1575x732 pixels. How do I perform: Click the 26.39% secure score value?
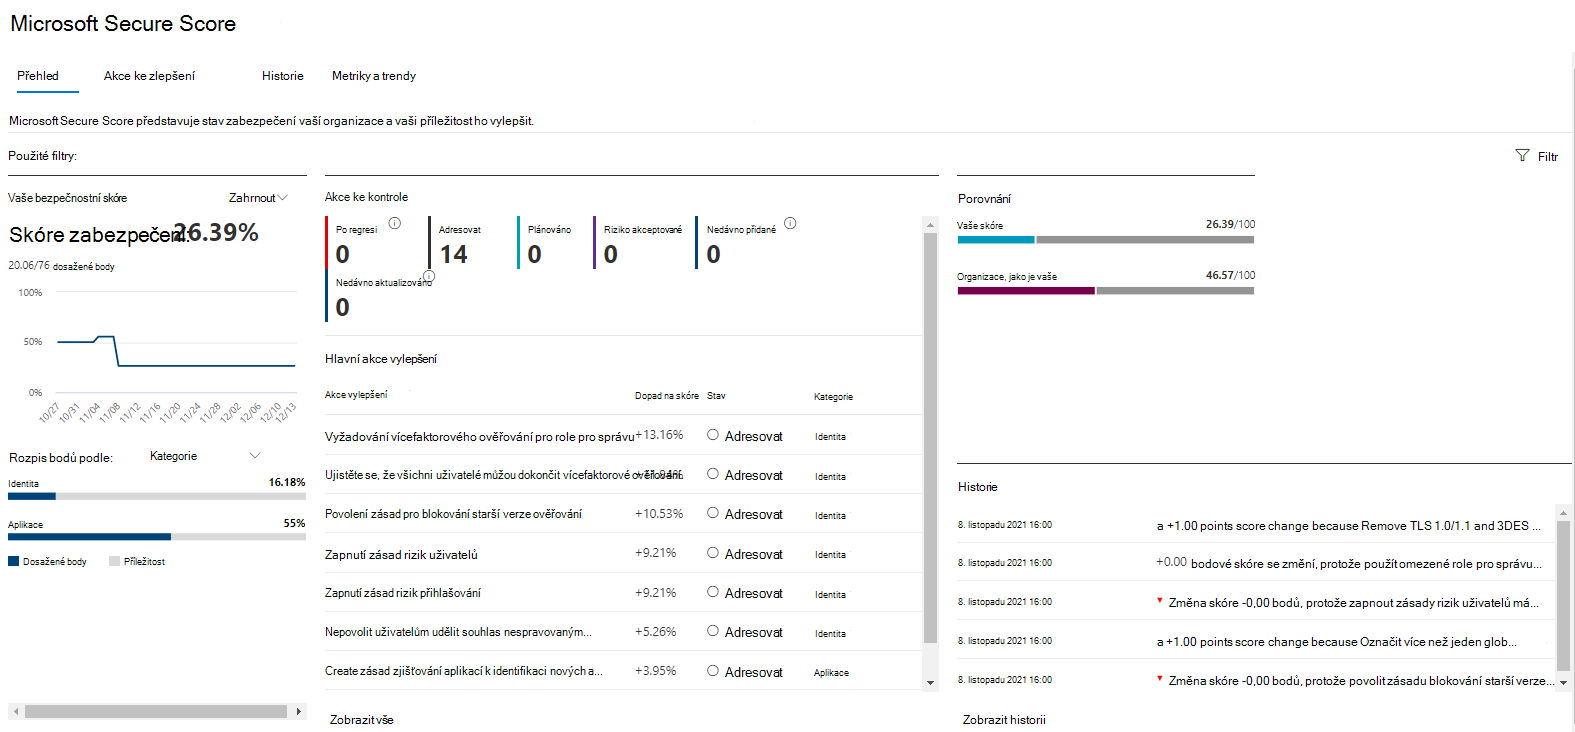click(x=216, y=232)
